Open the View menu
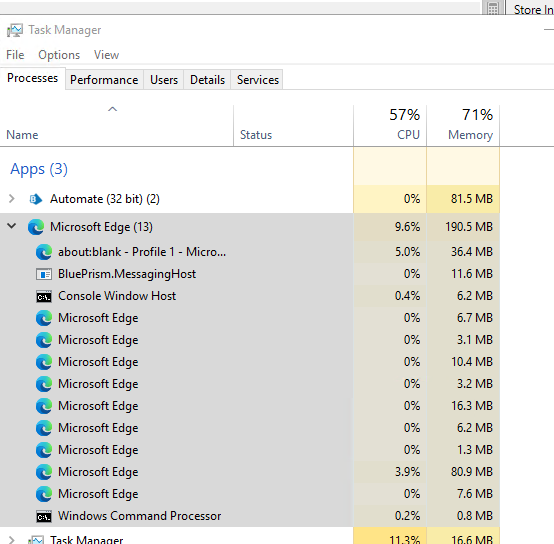The width and height of the screenshot is (554, 544). pos(106,55)
